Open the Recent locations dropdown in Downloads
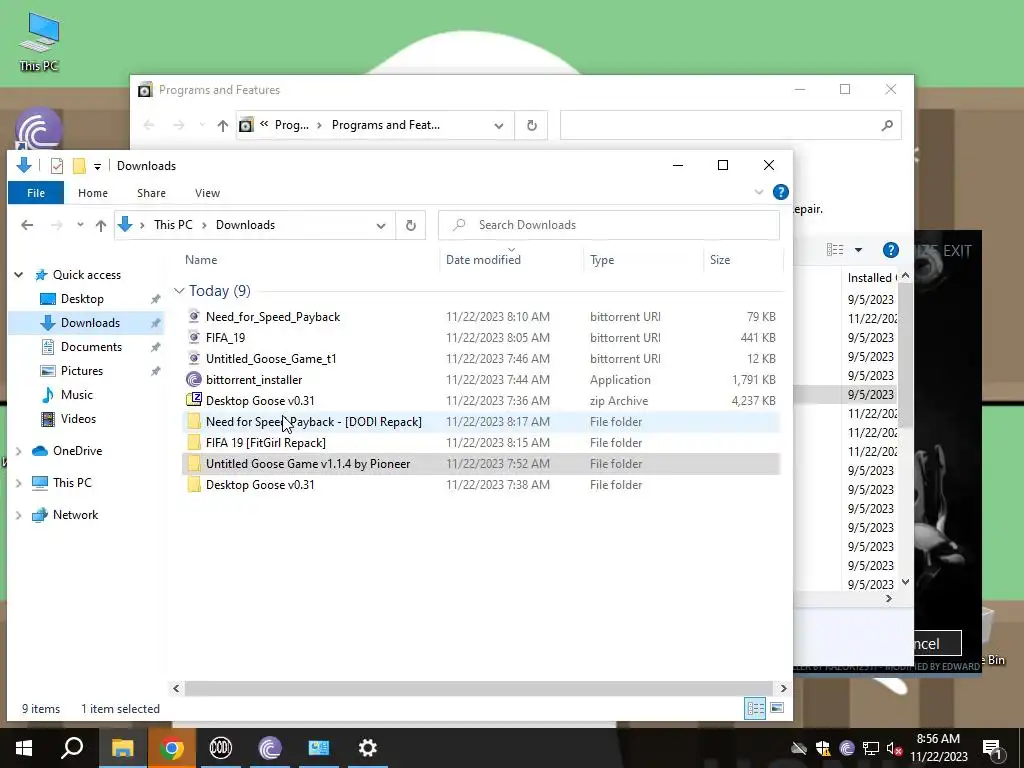The height and width of the screenshot is (768, 1024). click(x=80, y=225)
